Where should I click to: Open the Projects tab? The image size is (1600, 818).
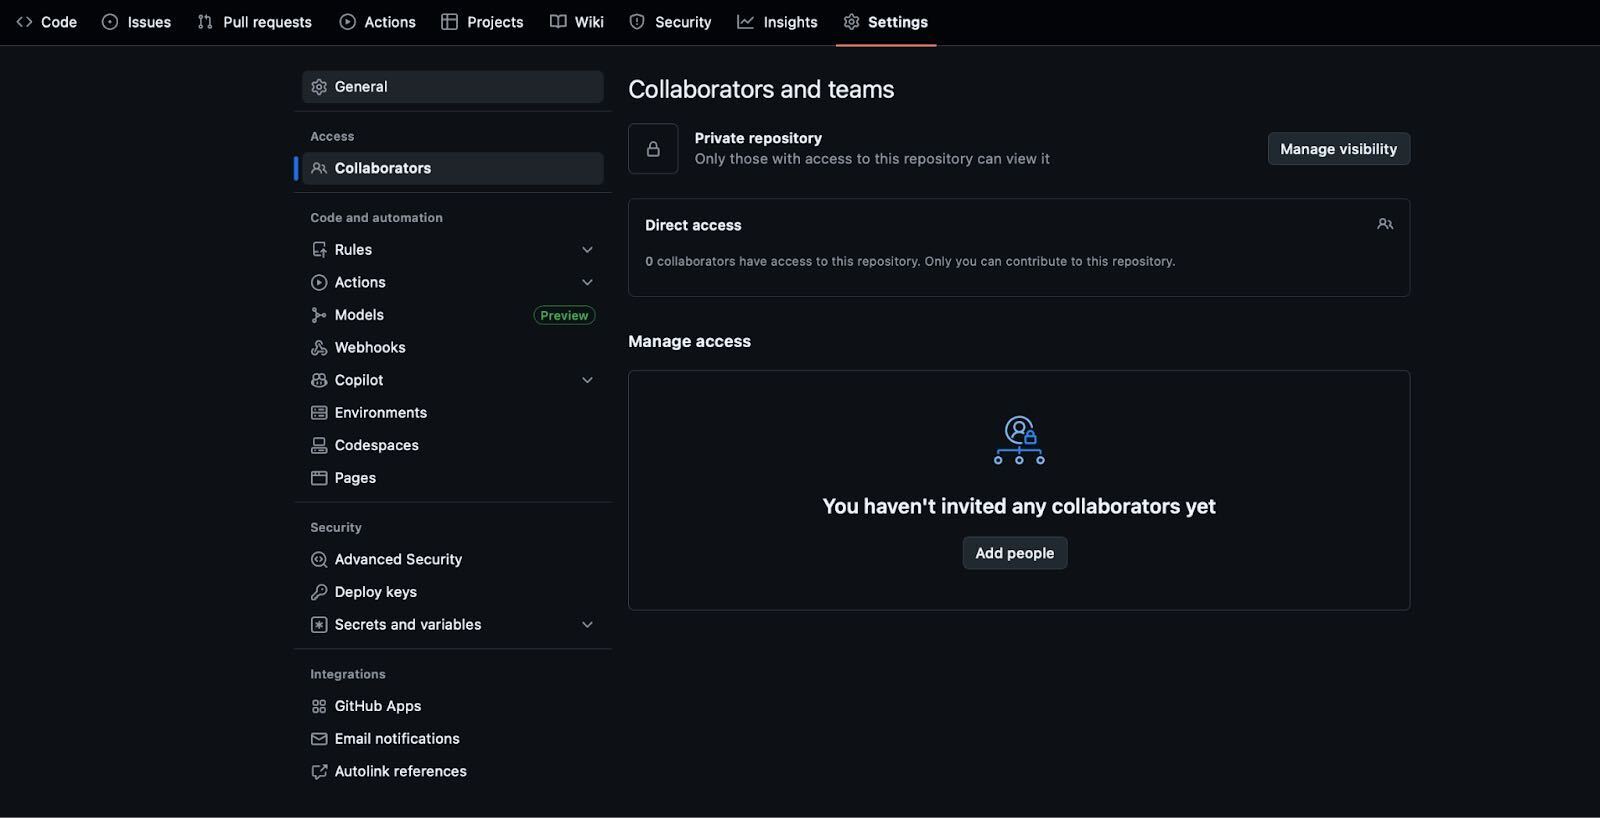pos(483,22)
